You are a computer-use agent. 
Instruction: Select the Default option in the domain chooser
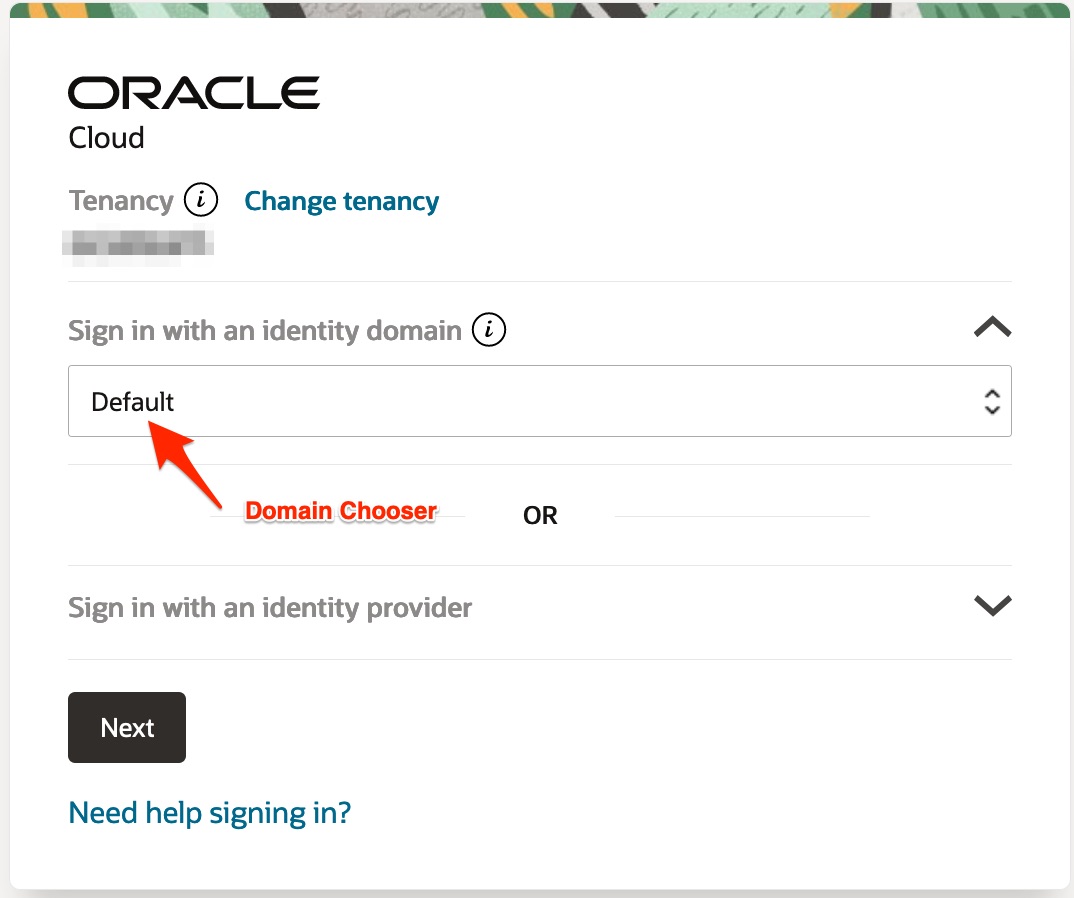point(131,401)
